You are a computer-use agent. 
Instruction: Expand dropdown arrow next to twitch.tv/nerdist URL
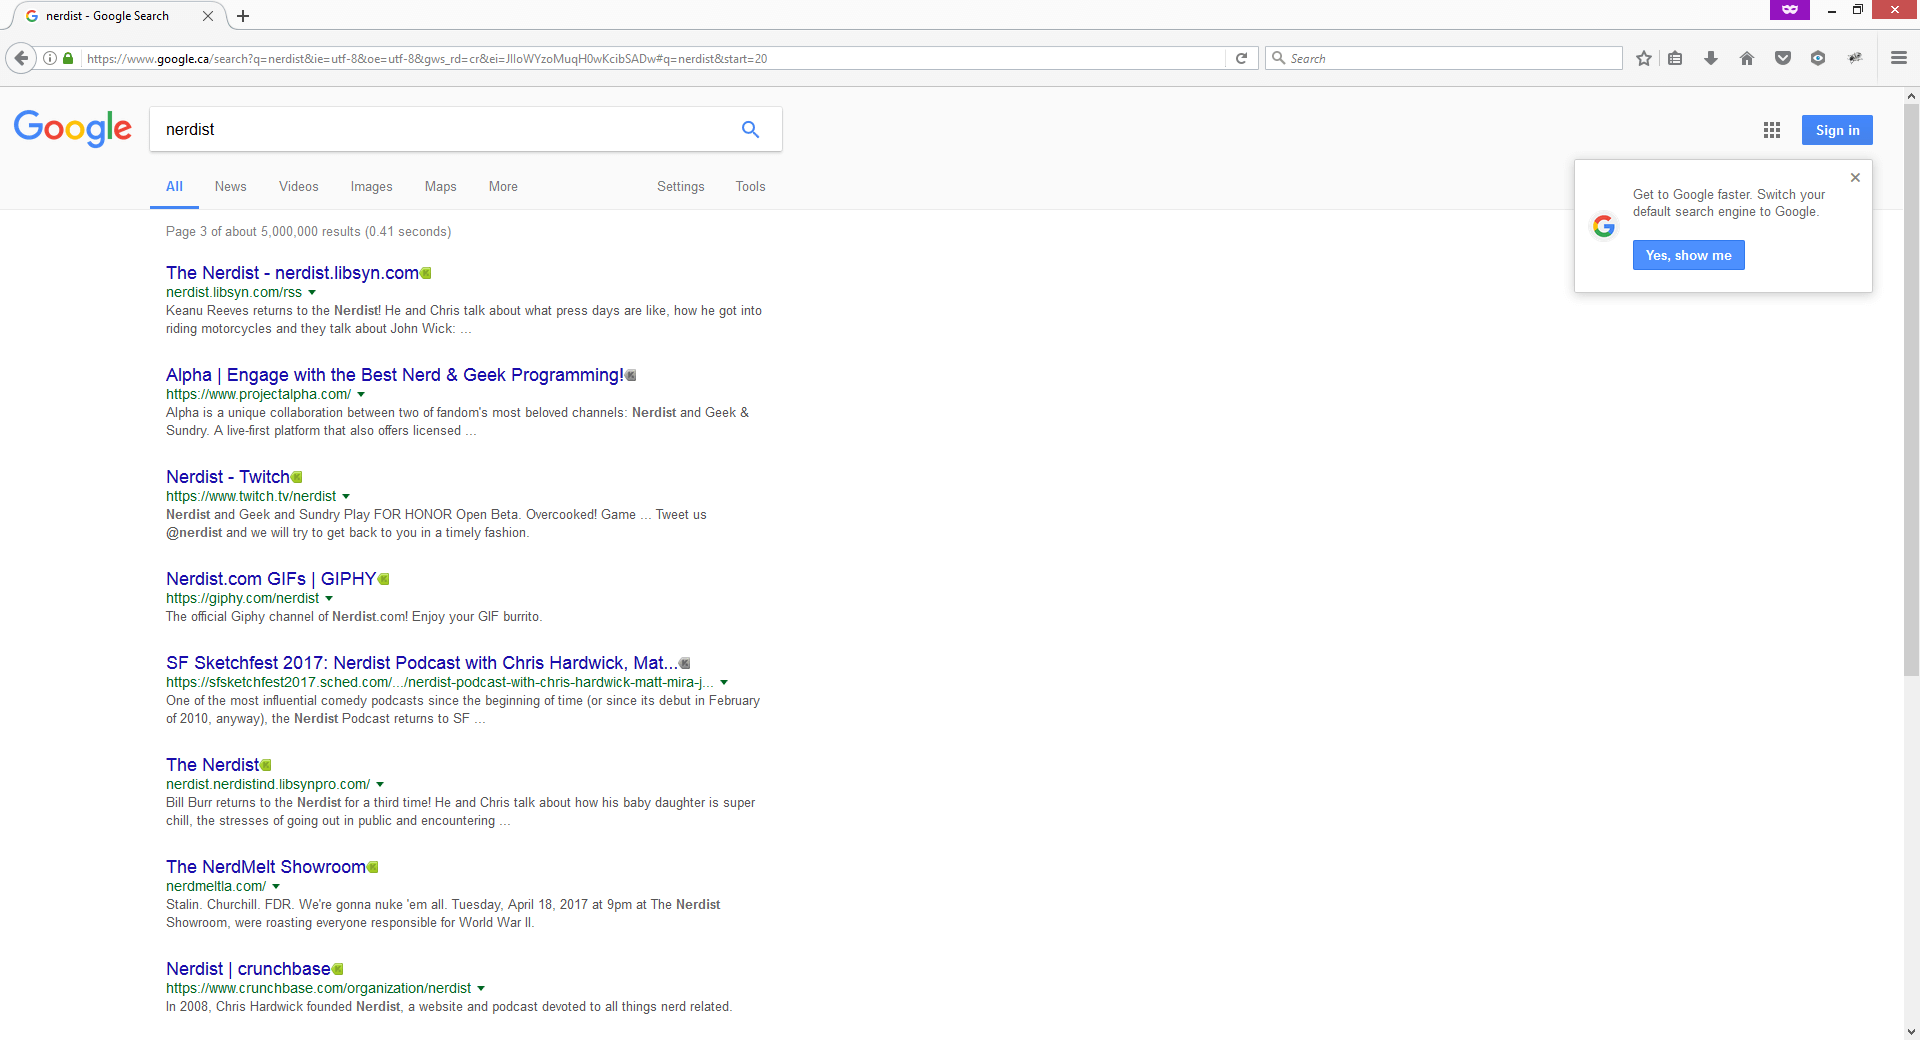346,497
